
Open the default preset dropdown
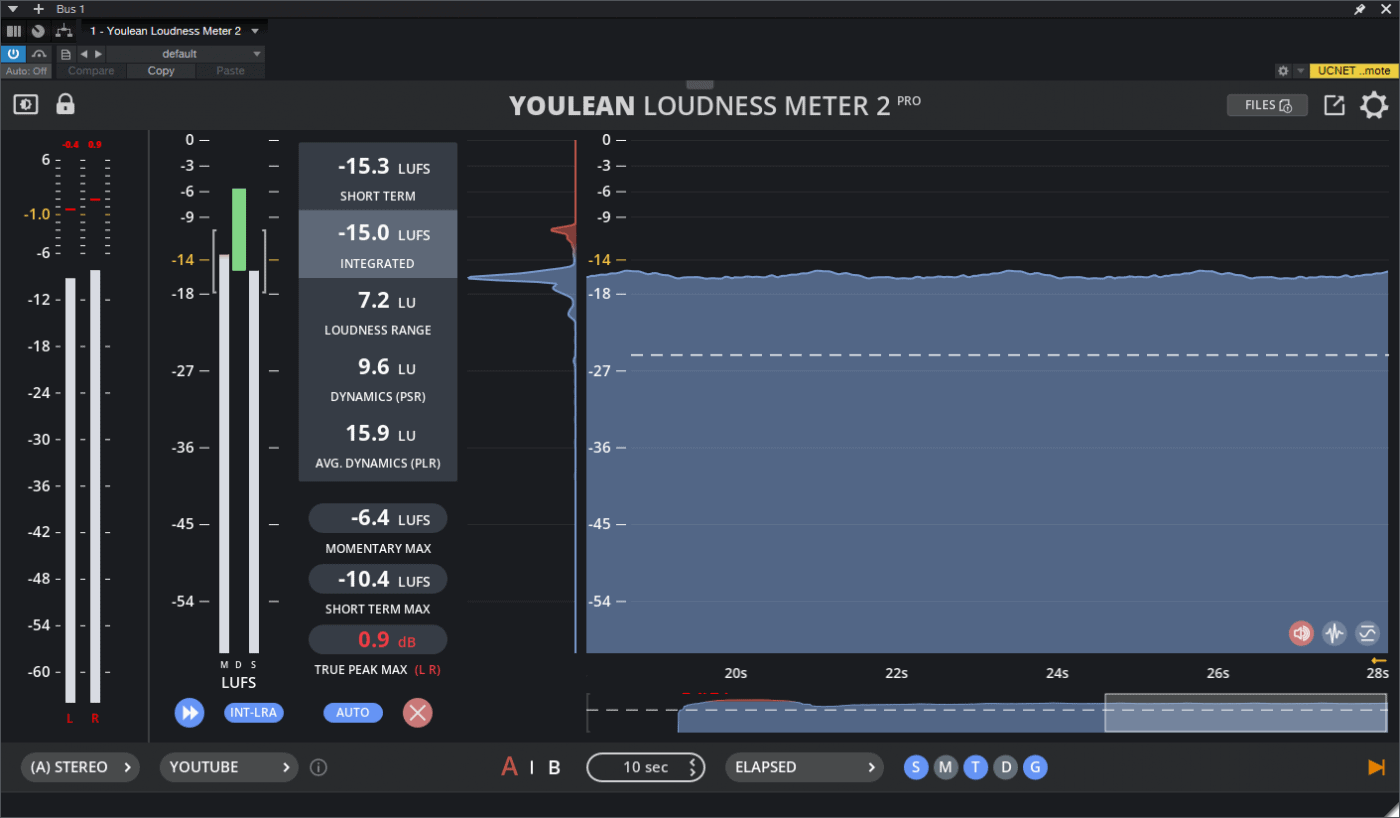186,54
